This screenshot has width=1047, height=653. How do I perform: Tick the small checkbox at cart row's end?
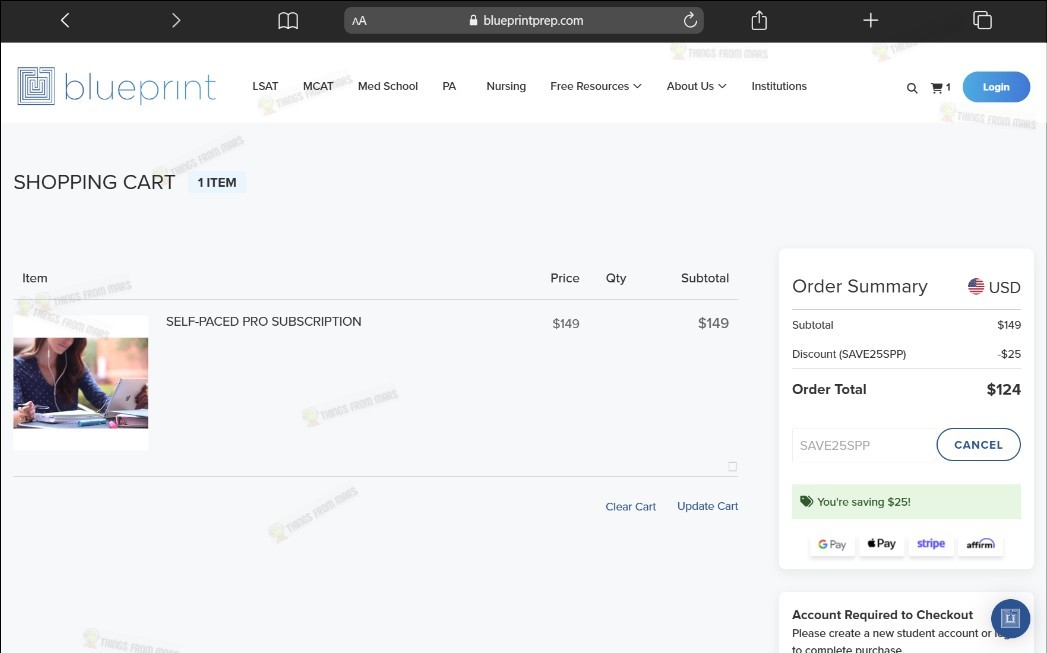click(732, 467)
